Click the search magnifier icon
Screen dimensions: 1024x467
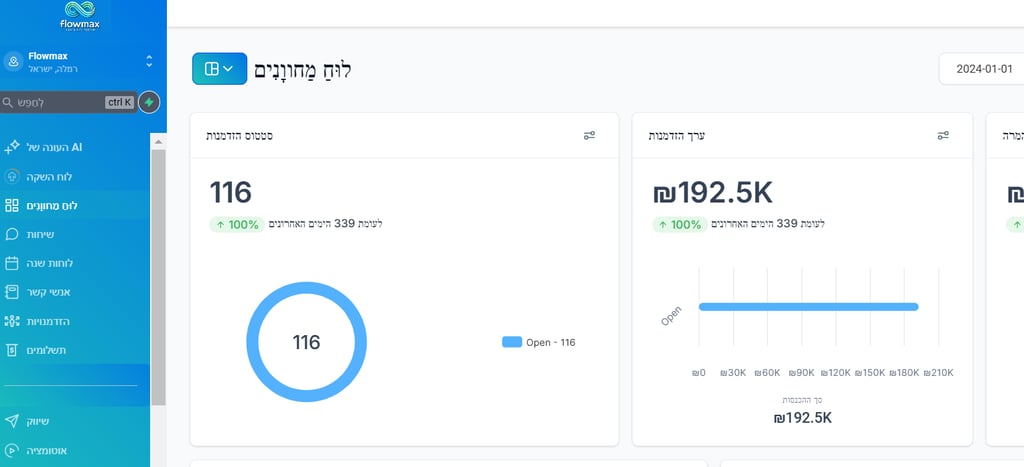(8, 103)
